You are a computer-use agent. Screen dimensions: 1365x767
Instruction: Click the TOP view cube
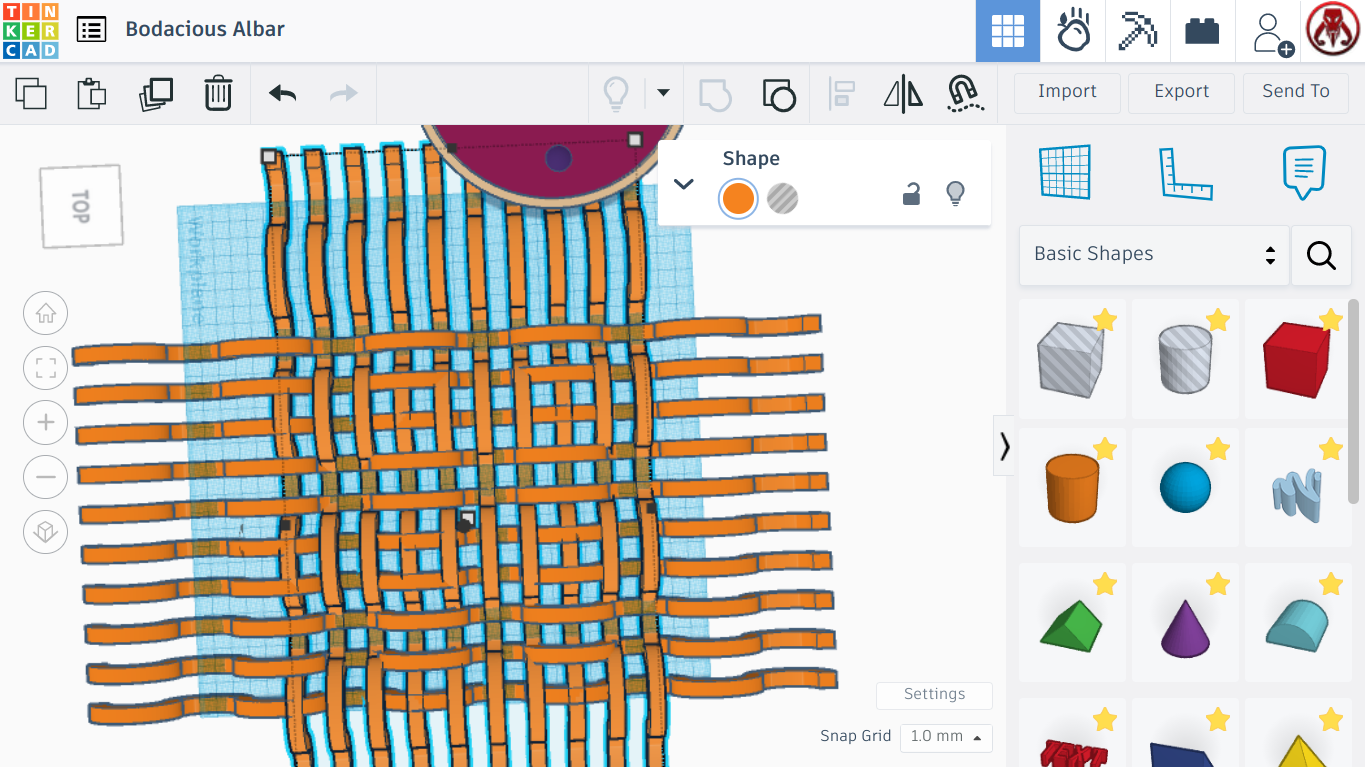tap(82, 206)
